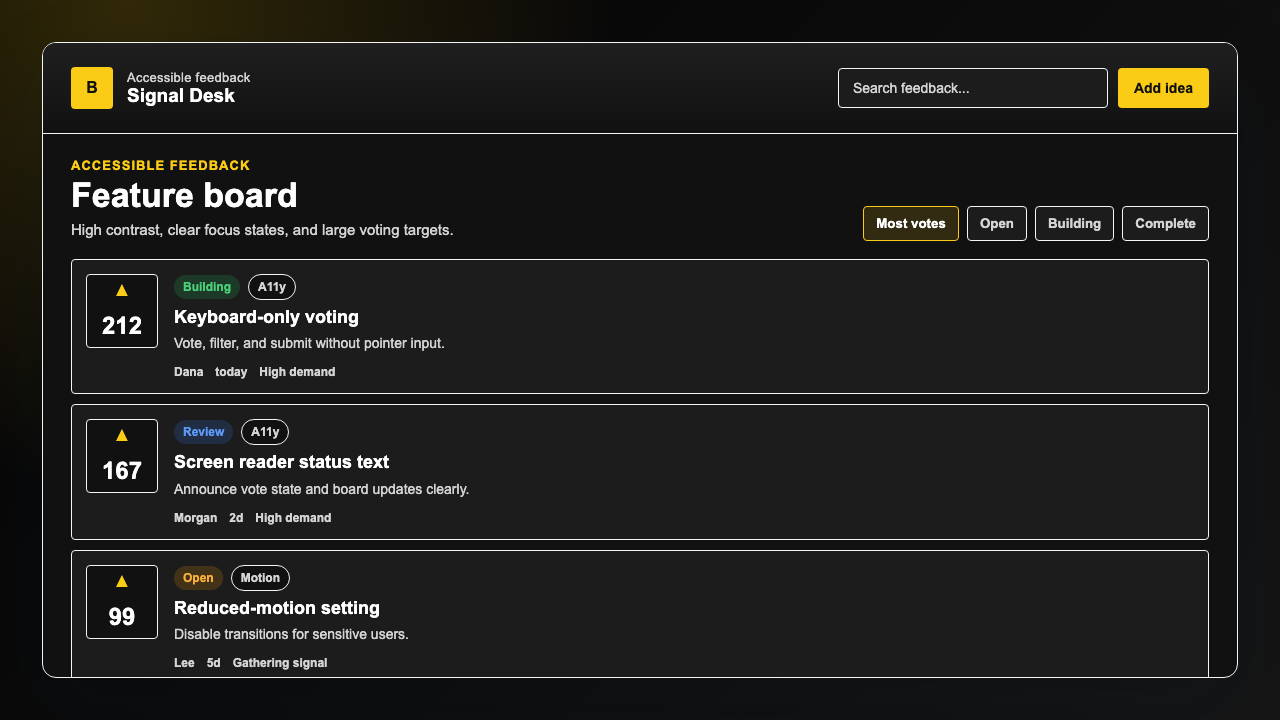Upvote the Reduced-motion setting idea
Image resolution: width=1280 pixels, height=720 pixels.
122,602
